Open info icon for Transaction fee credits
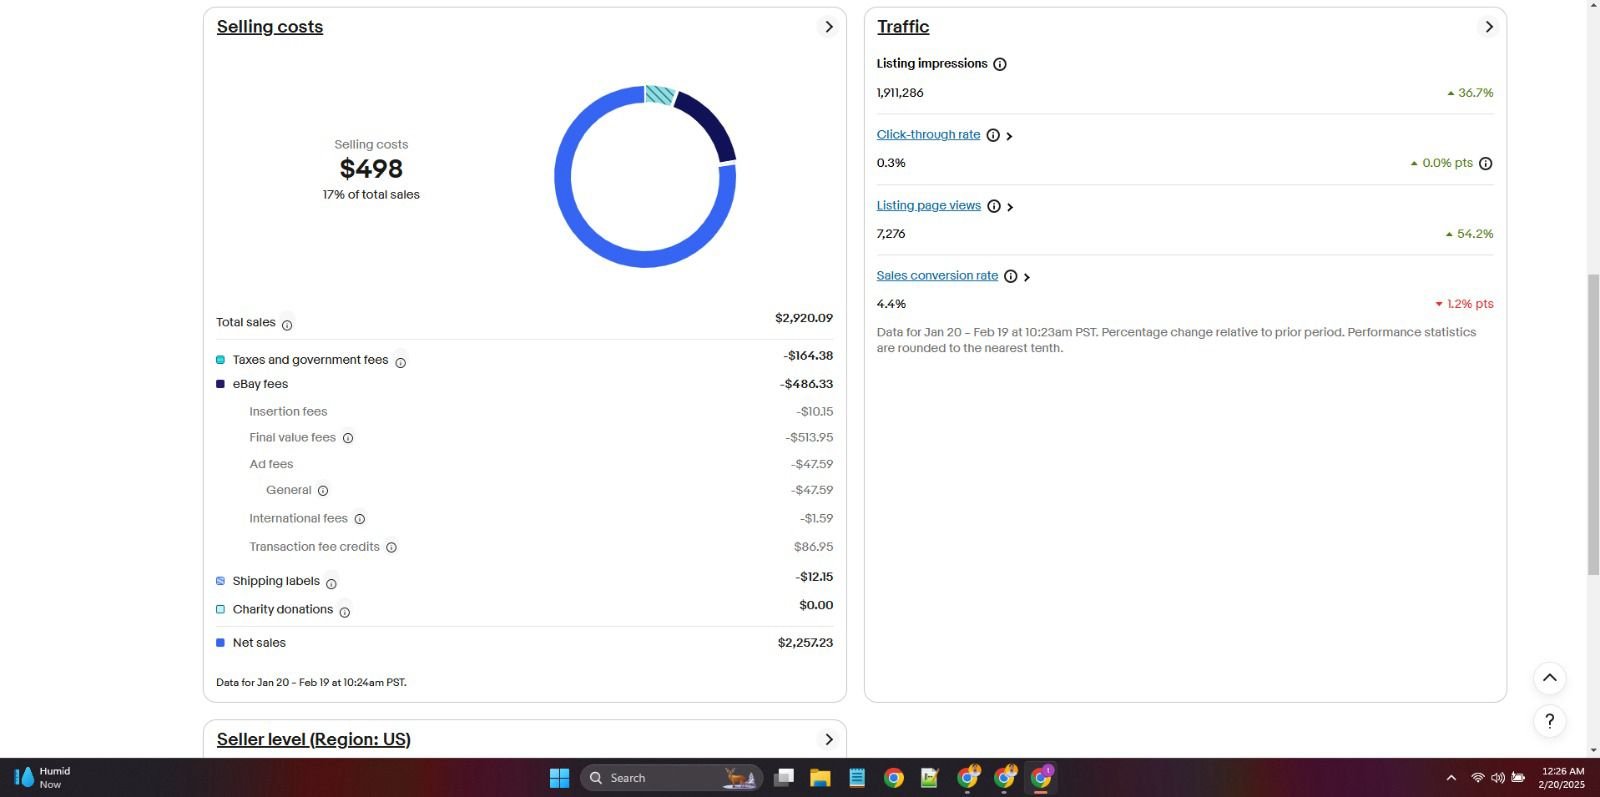The height and width of the screenshot is (797, 1600). click(x=392, y=548)
